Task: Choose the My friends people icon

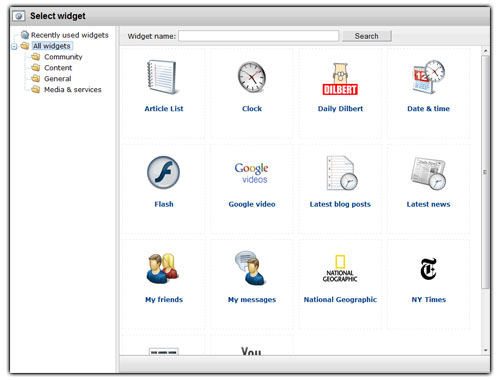Action: click(163, 268)
